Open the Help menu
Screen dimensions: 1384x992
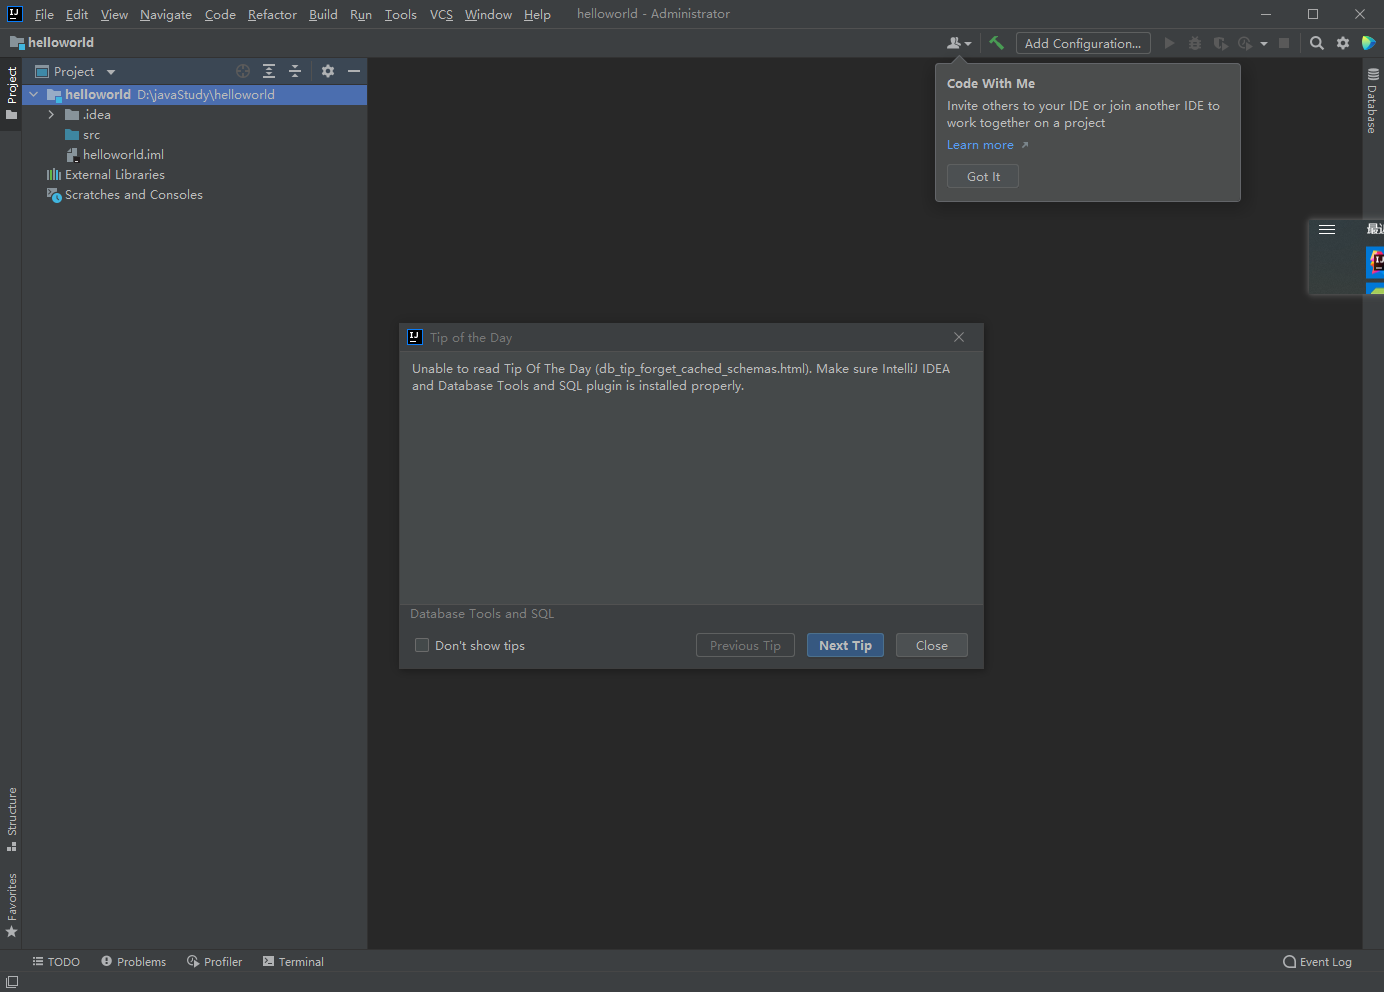pos(537,14)
